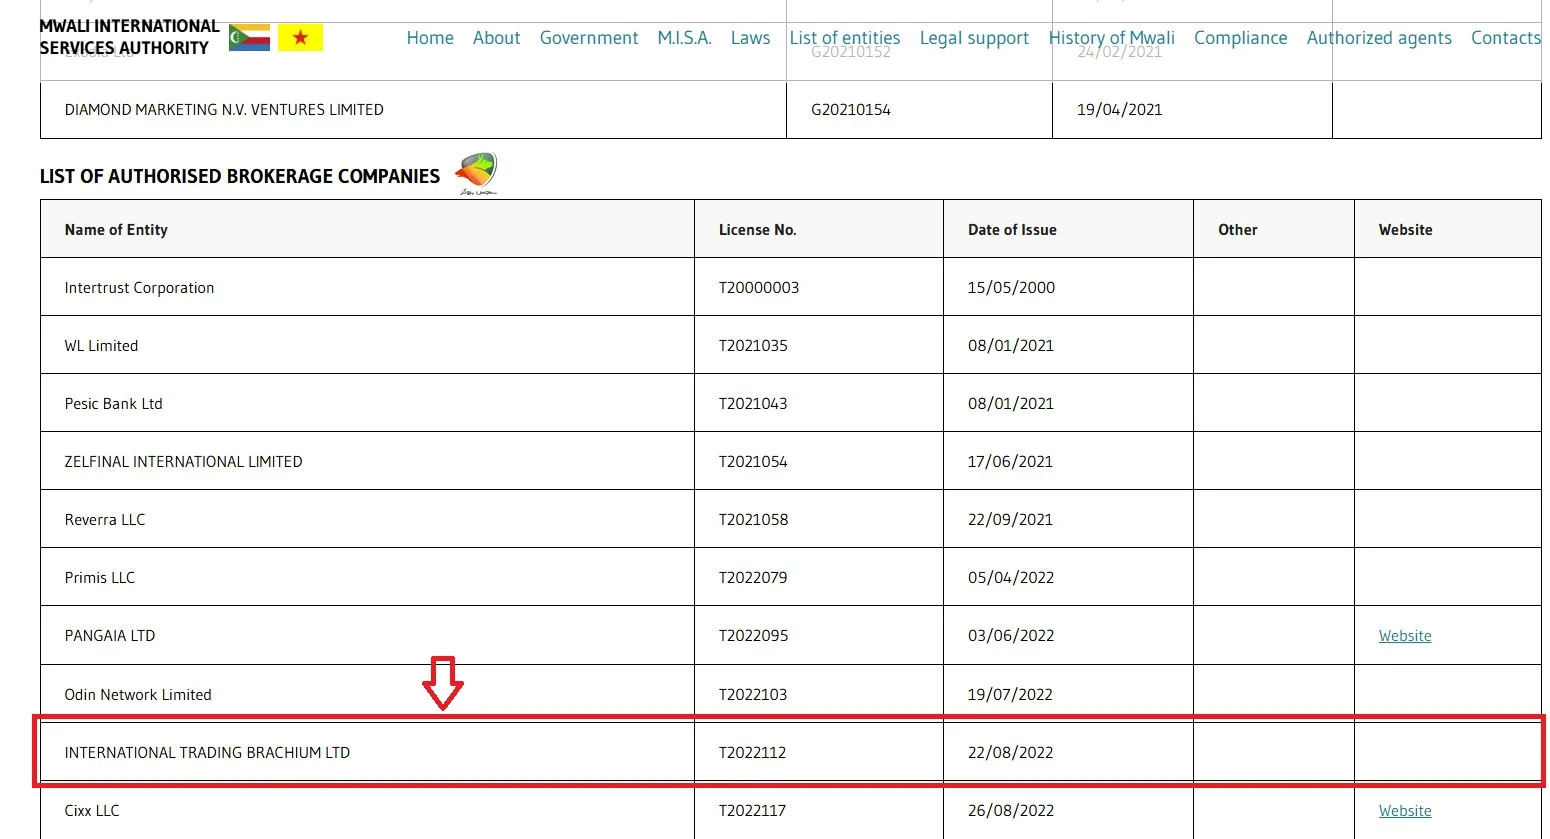1550x839 pixels.
Task: Select license number T2022095
Action: 753,636
